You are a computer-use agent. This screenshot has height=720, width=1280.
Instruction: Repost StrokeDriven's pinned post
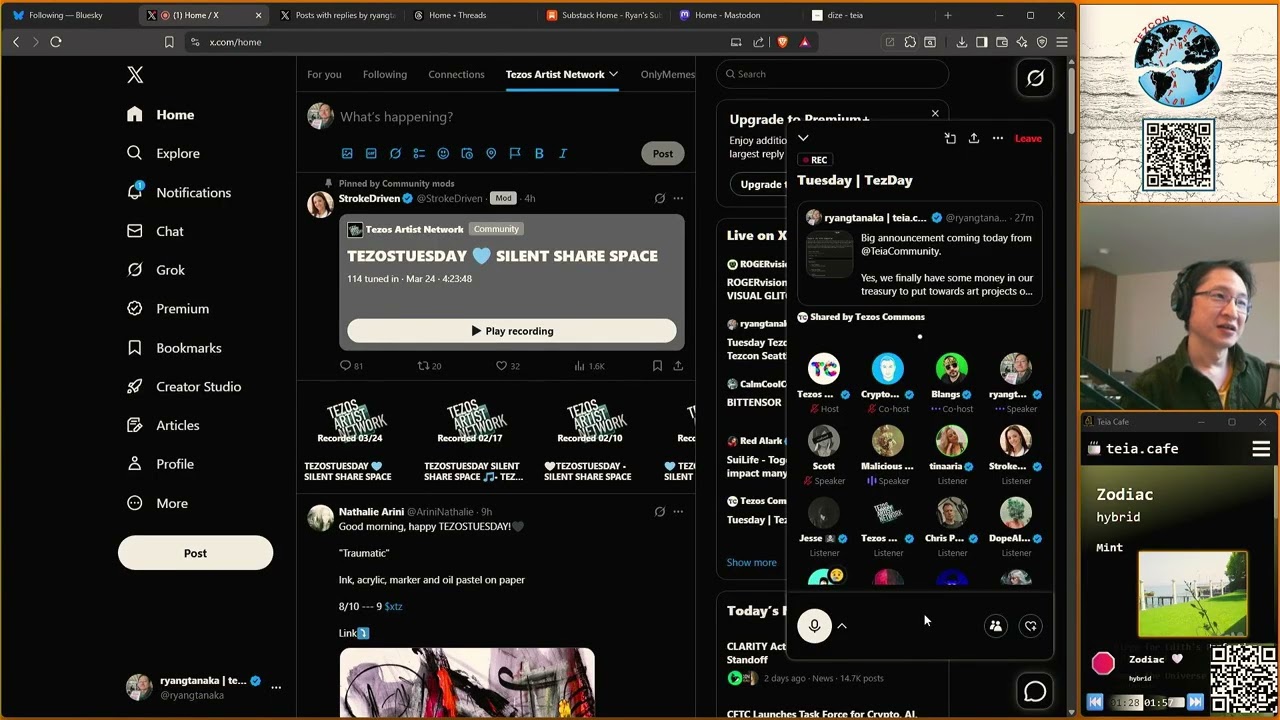coord(429,366)
